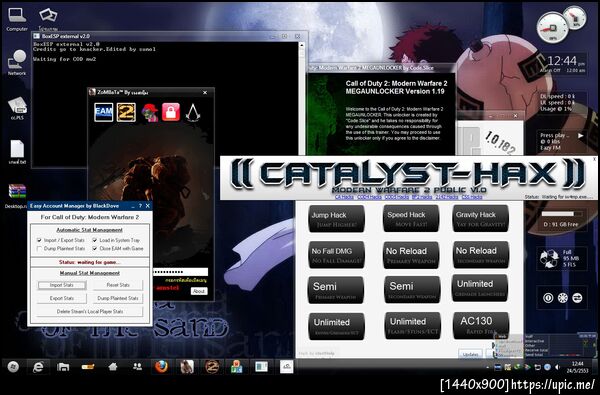
Task: Click the Assassin's Creed logo icon in ZoMBaTa
Action: [193, 113]
